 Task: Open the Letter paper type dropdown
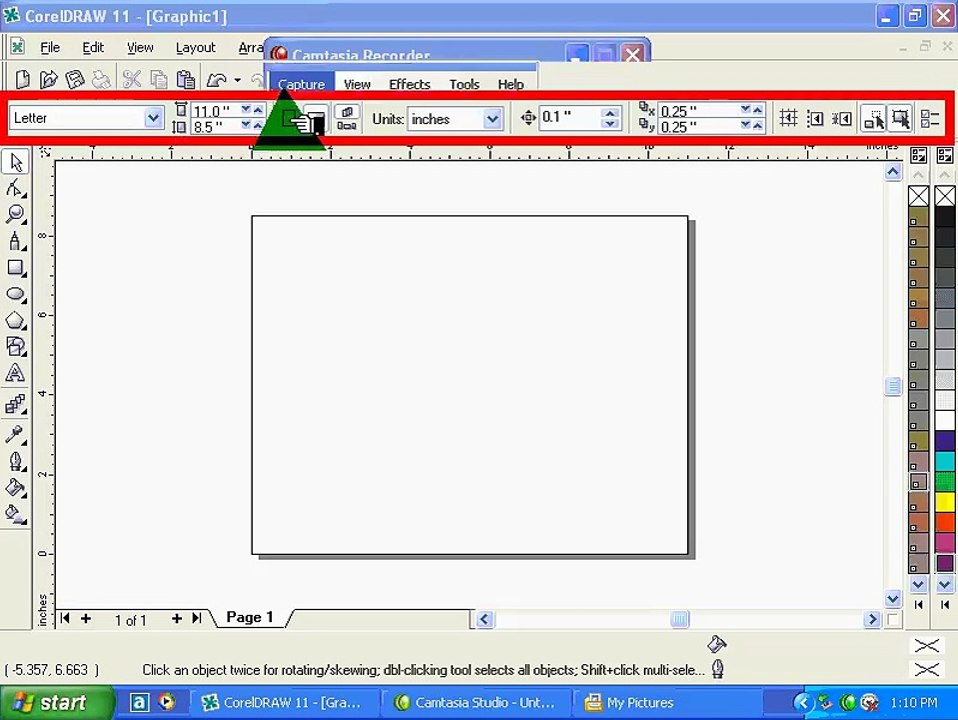pos(153,117)
